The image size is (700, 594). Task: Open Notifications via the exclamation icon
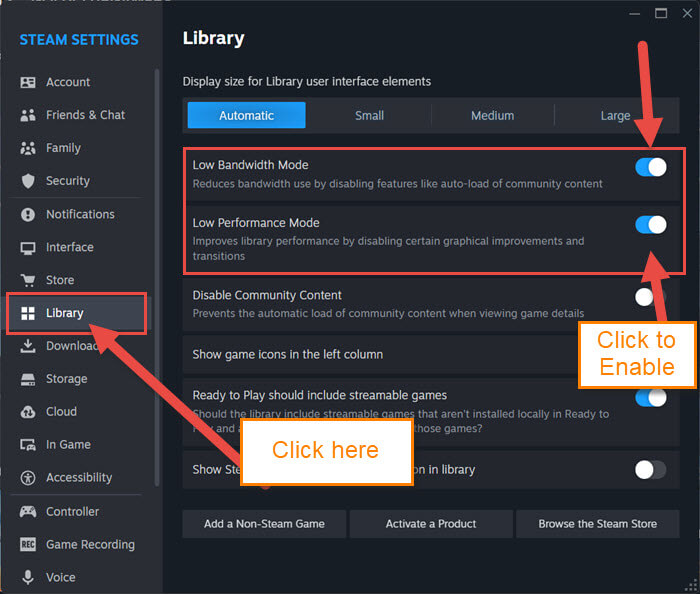[28, 215]
